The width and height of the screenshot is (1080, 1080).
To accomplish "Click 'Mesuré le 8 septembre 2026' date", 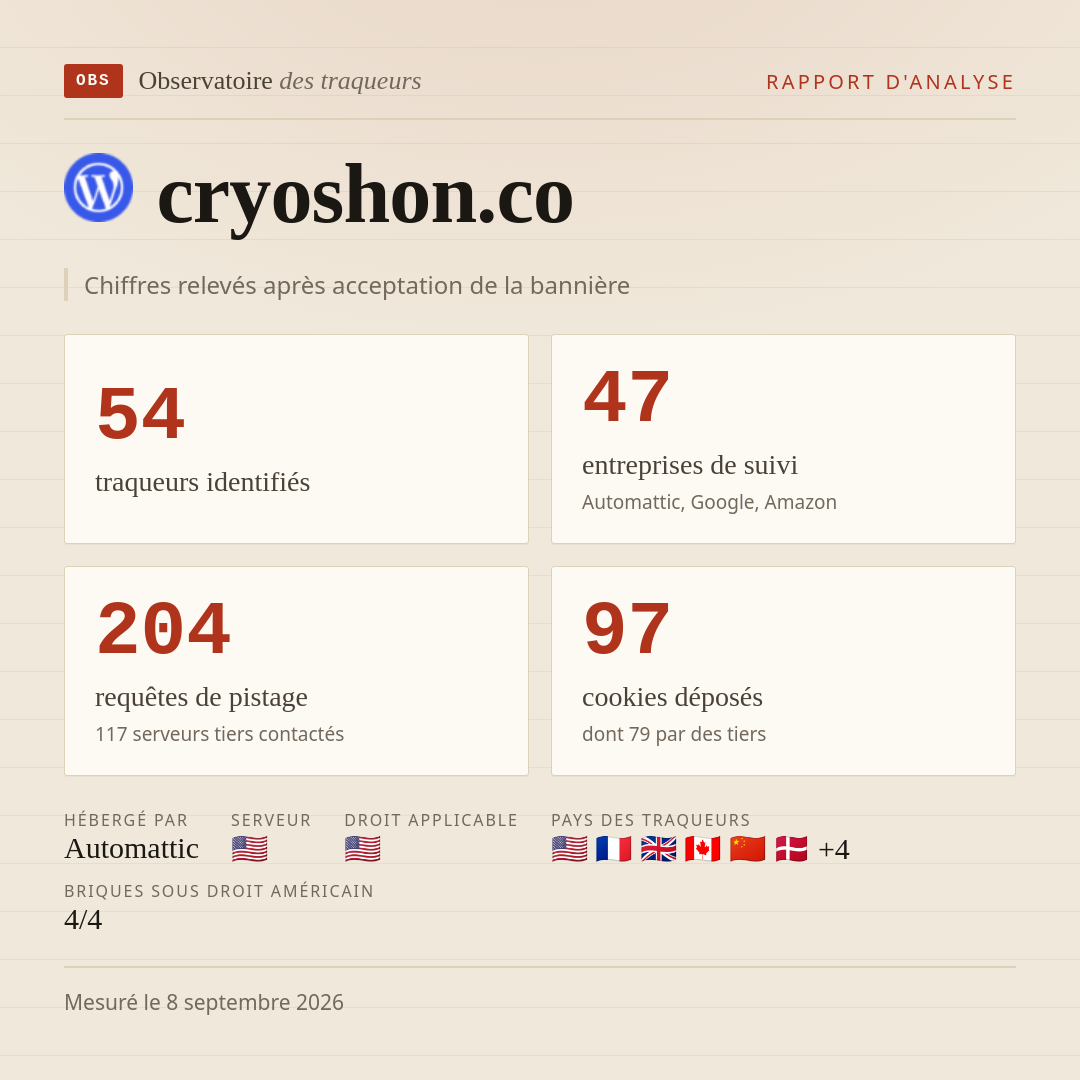I will [x=204, y=1002].
